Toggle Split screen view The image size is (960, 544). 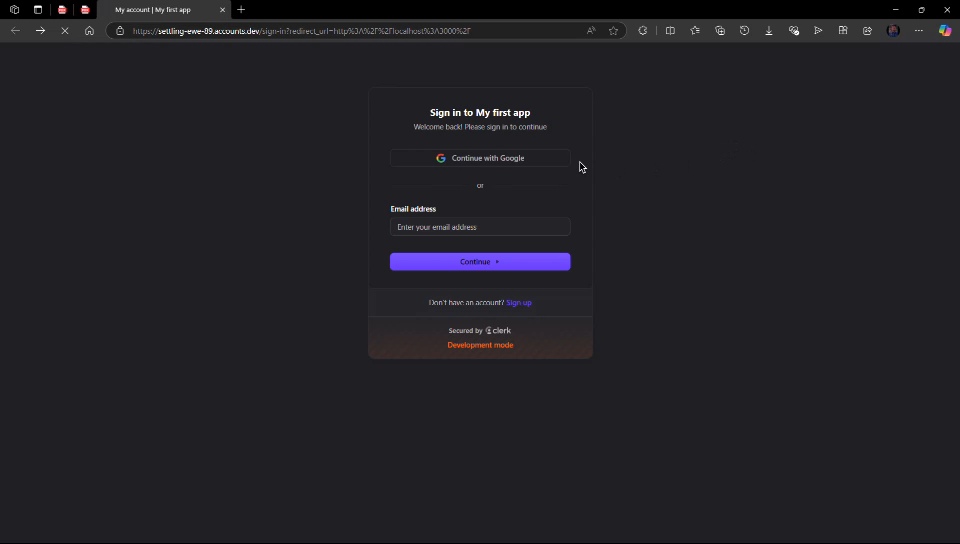click(x=670, y=31)
